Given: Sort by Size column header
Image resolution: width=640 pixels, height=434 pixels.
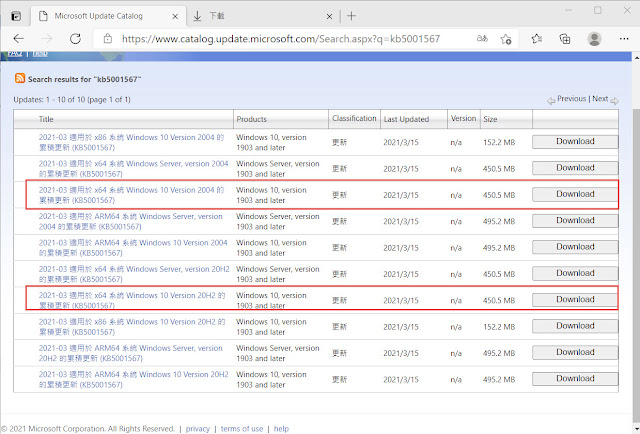Looking at the screenshot, I should pos(490,119).
